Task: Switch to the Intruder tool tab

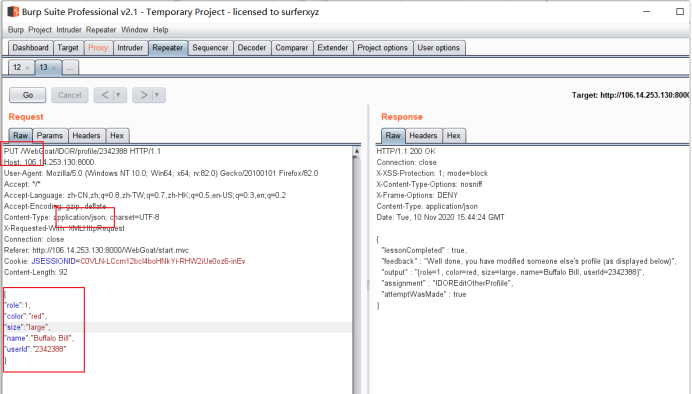Action: click(130, 48)
